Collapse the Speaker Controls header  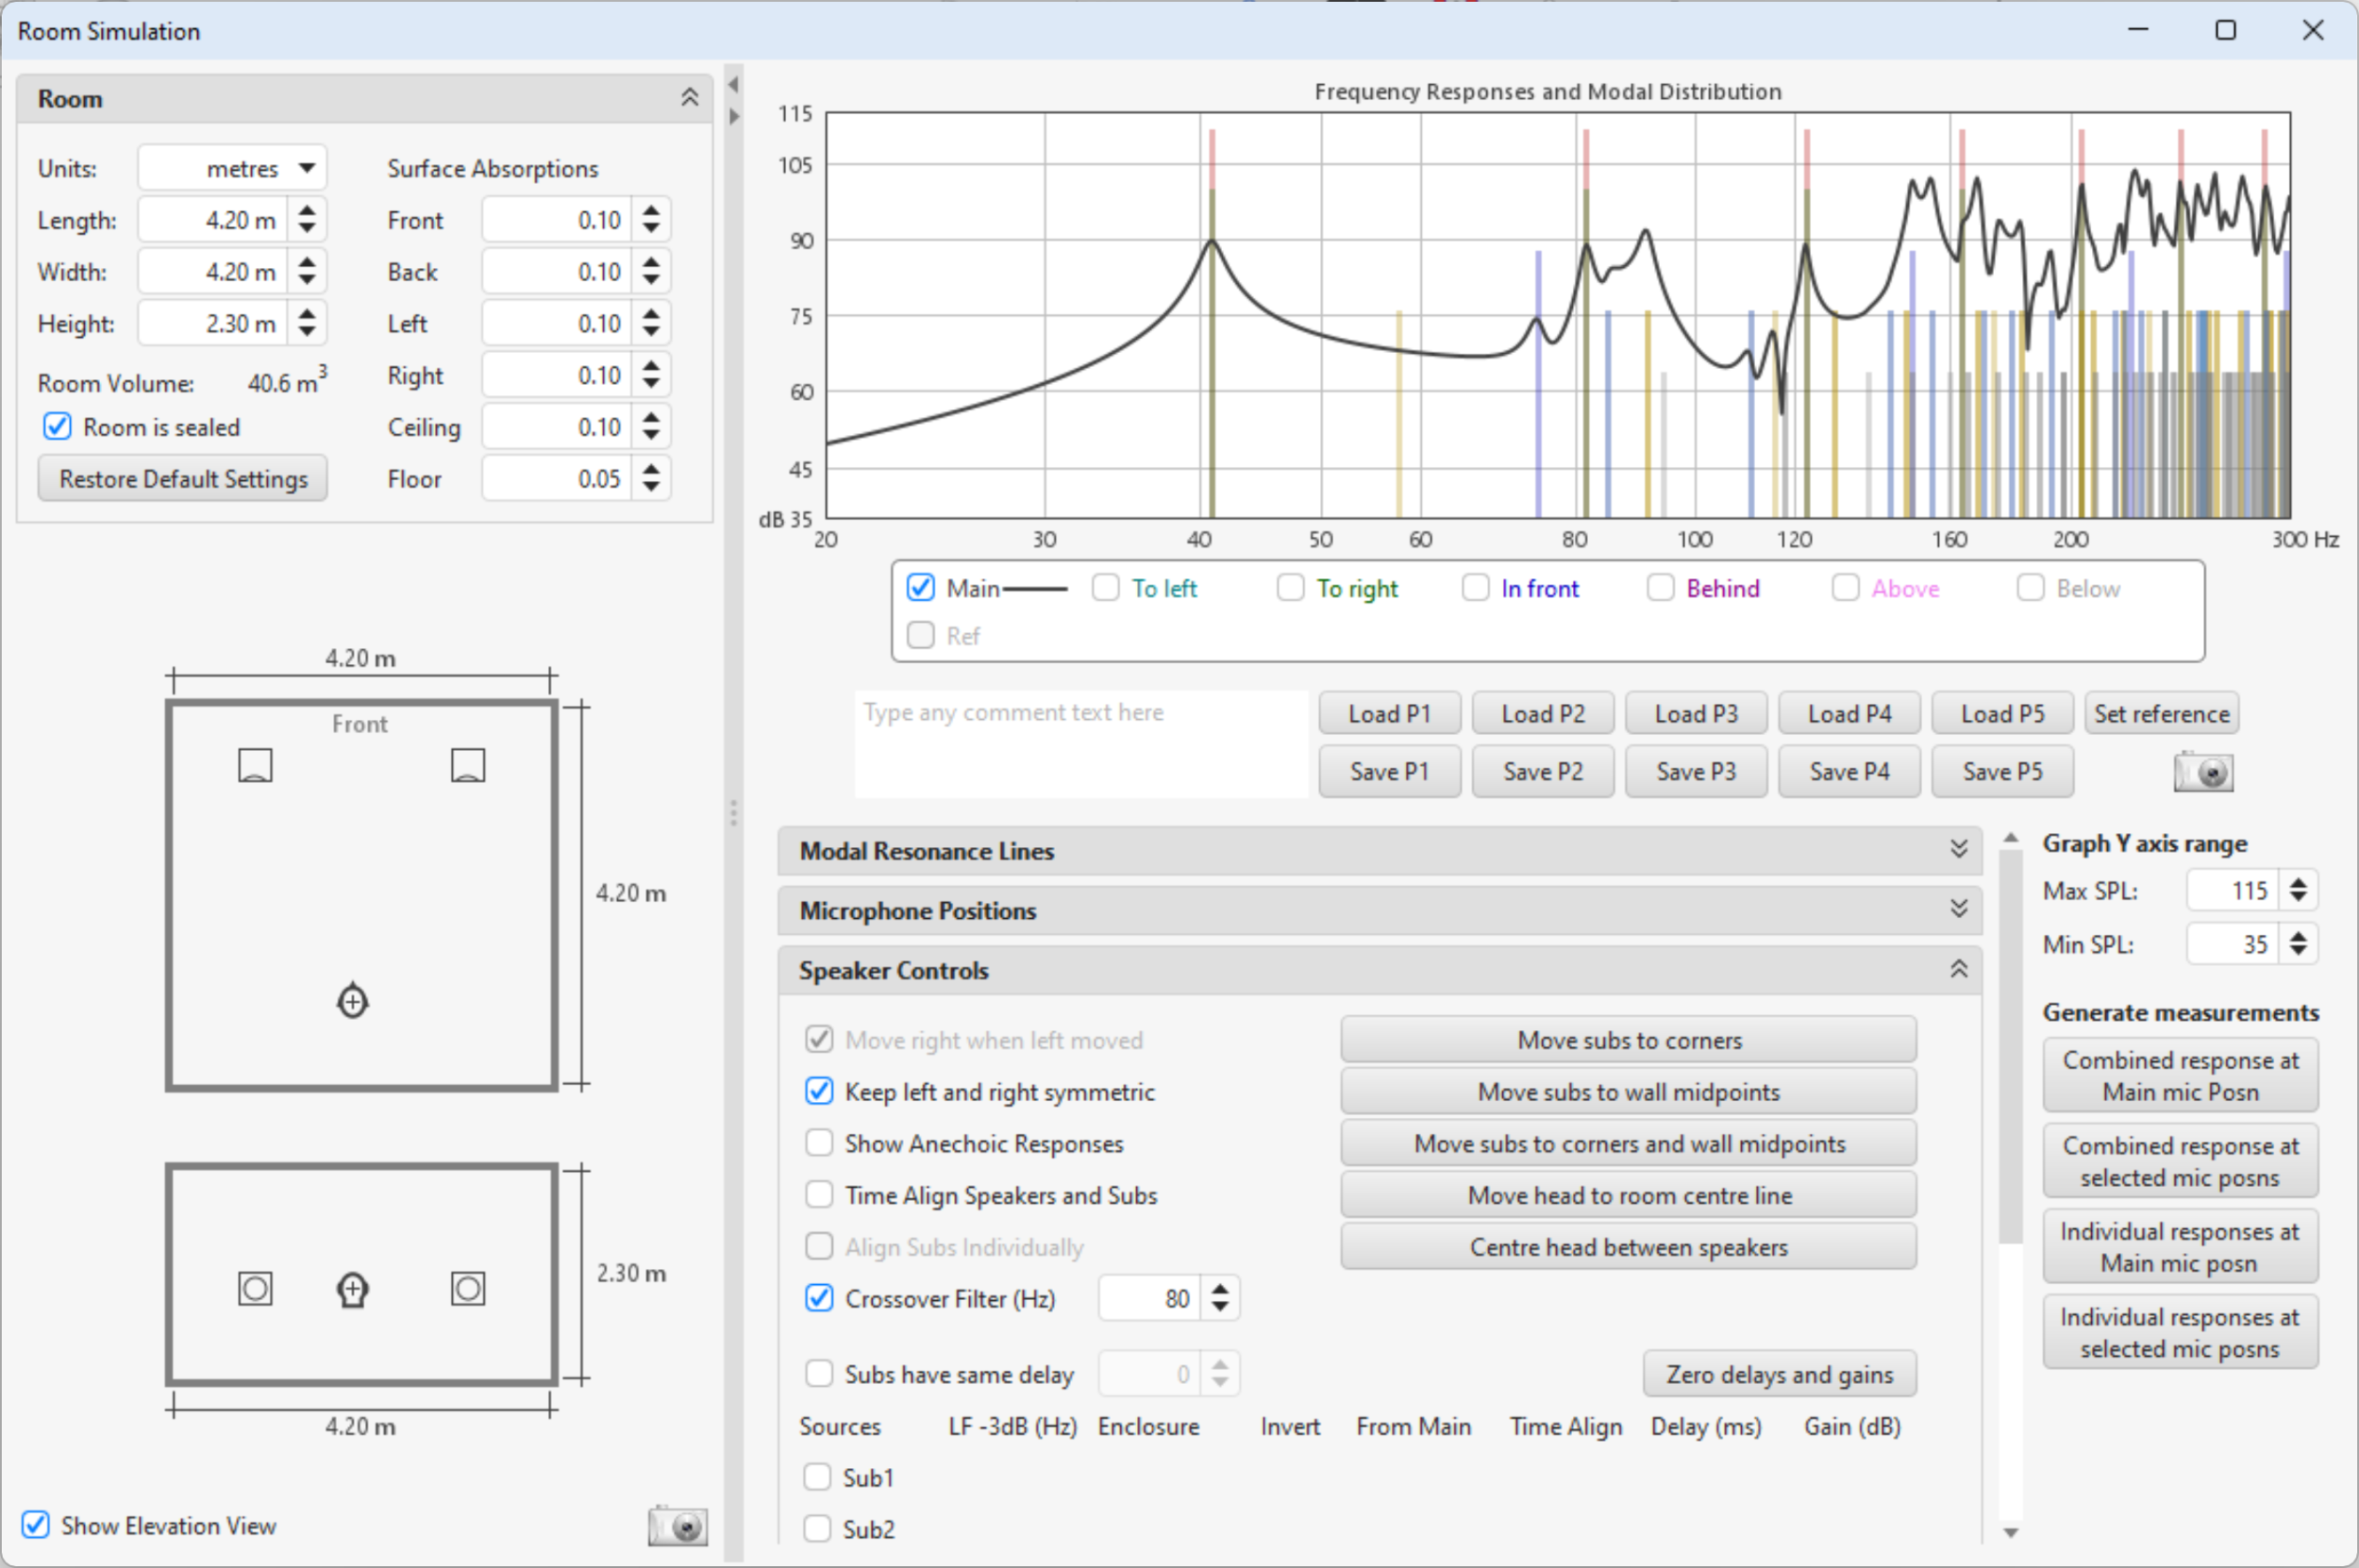(x=1958, y=969)
